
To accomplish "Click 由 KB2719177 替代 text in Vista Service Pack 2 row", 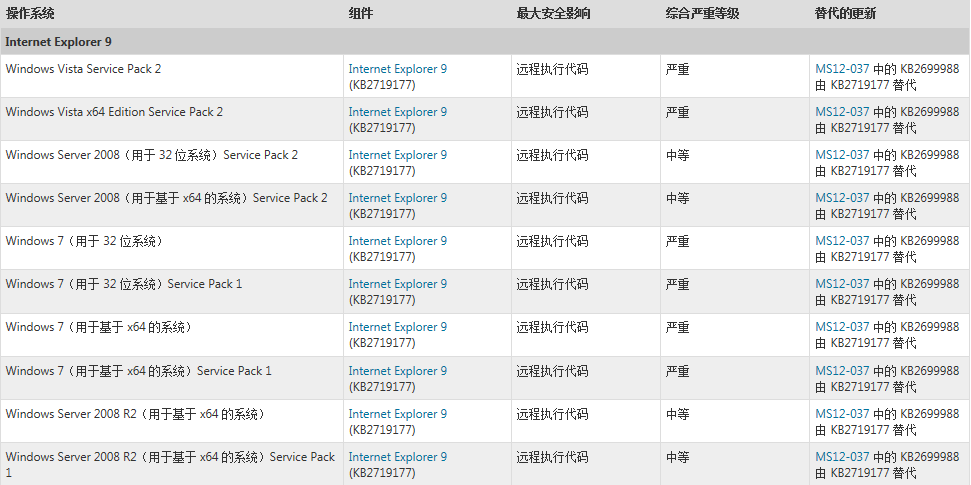I will [866, 85].
